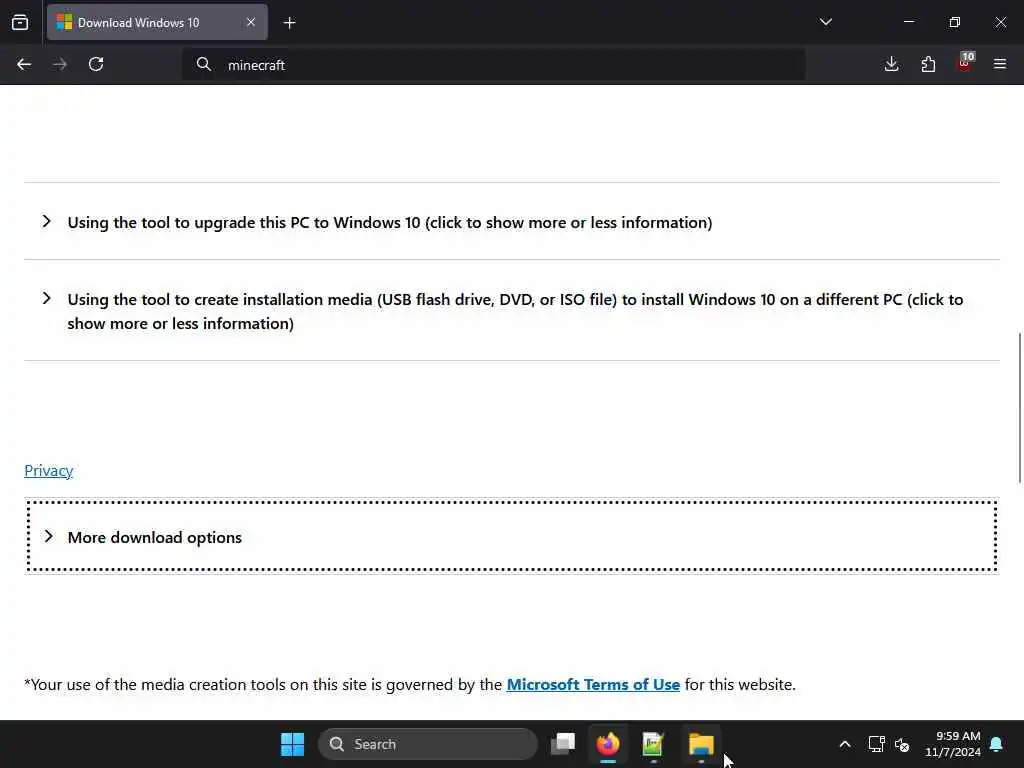Open the list all tabs dropdown

click(825, 22)
